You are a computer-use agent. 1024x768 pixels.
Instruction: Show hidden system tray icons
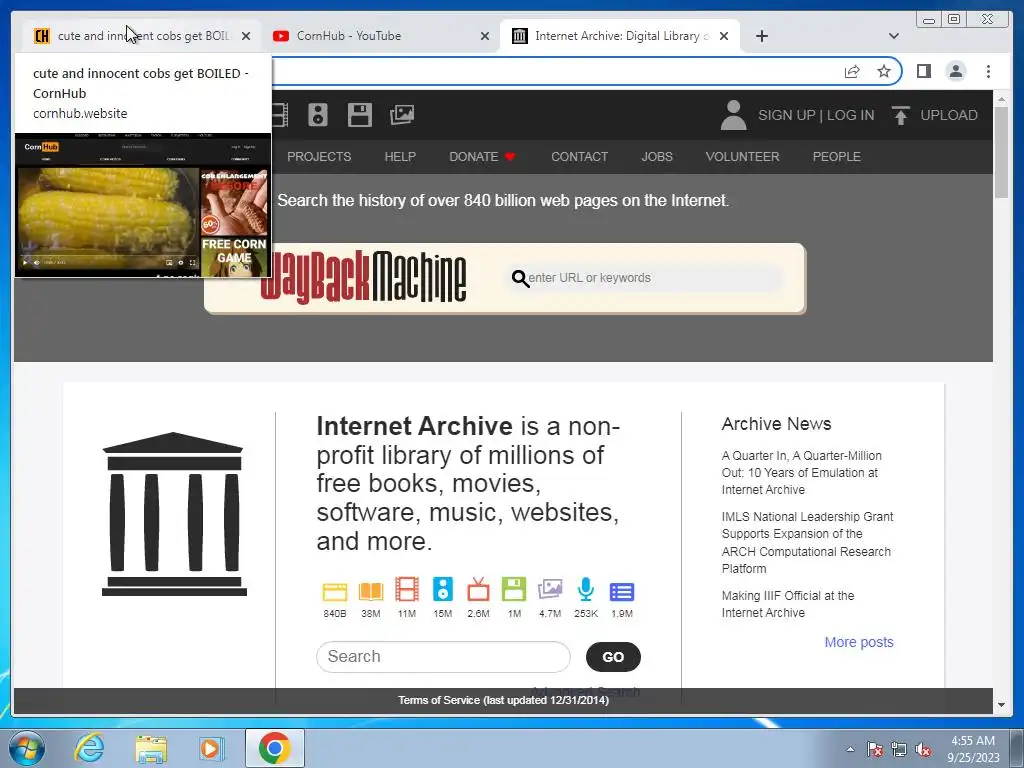(850, 749)
